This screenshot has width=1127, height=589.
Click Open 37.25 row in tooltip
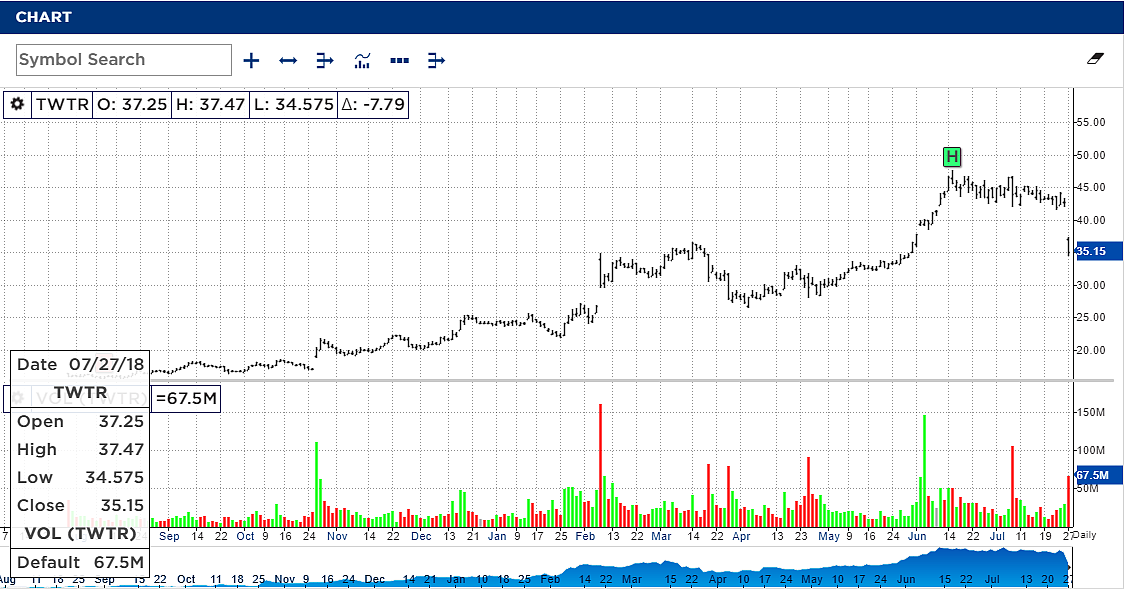pyautogui.click(x=80, y=421)
